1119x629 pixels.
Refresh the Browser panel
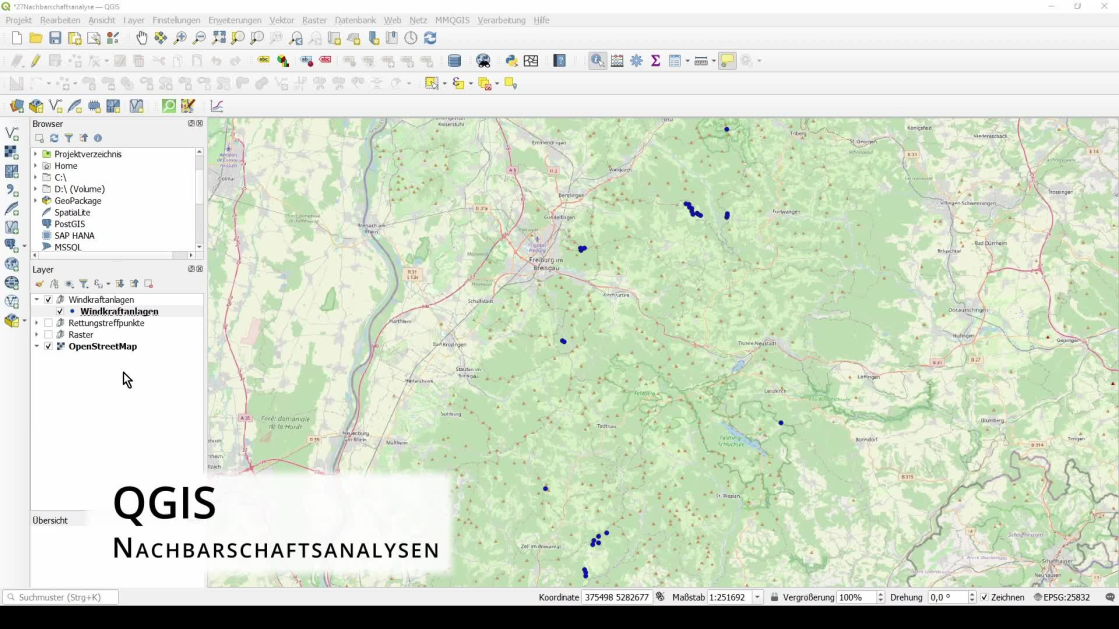[x=54, y=138]
